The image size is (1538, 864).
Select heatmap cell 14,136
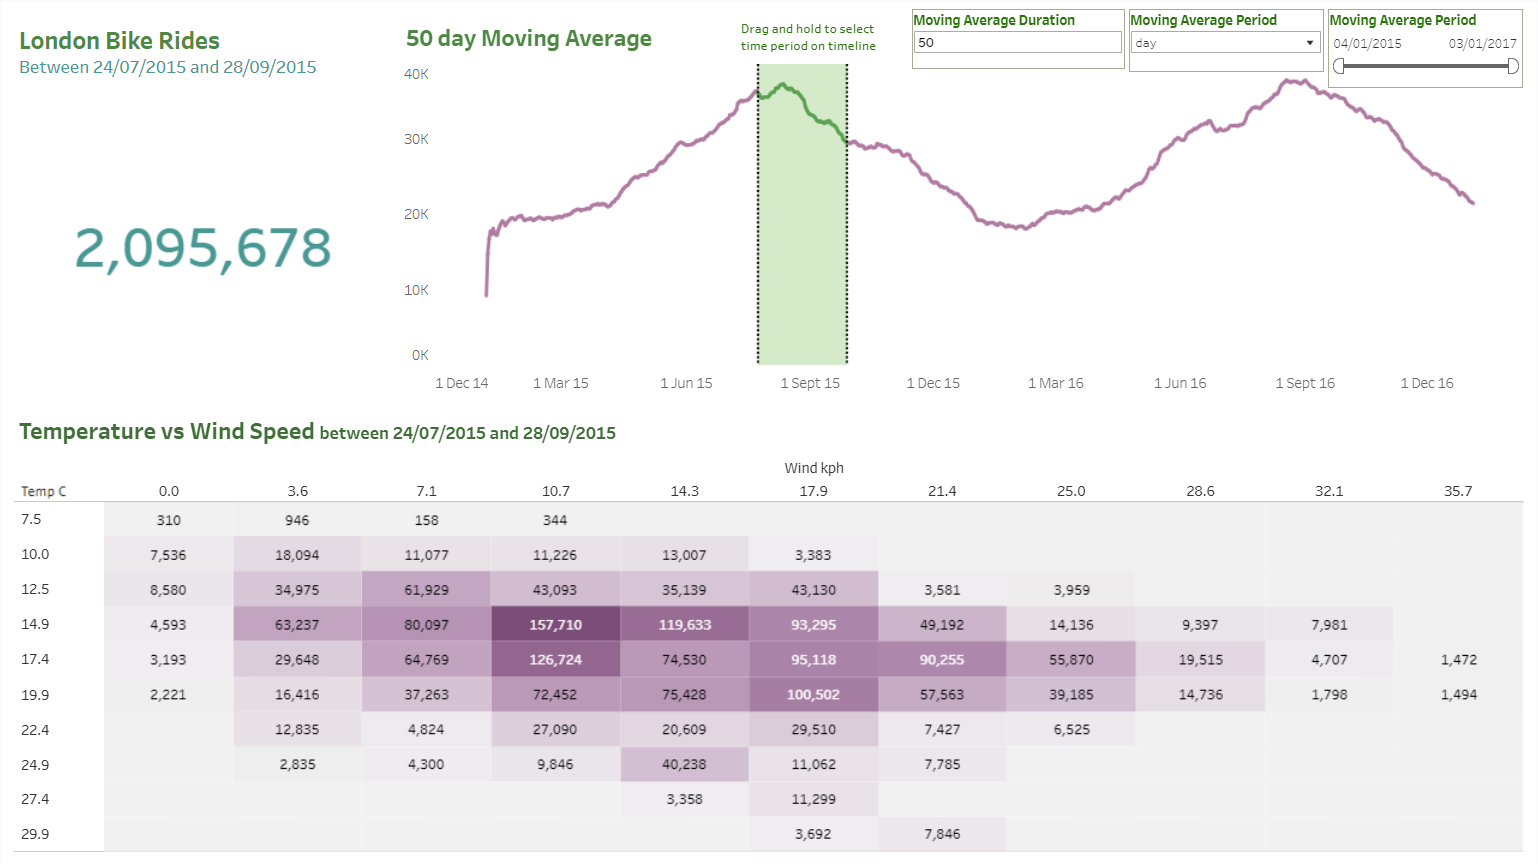(x=1071, y=624)
